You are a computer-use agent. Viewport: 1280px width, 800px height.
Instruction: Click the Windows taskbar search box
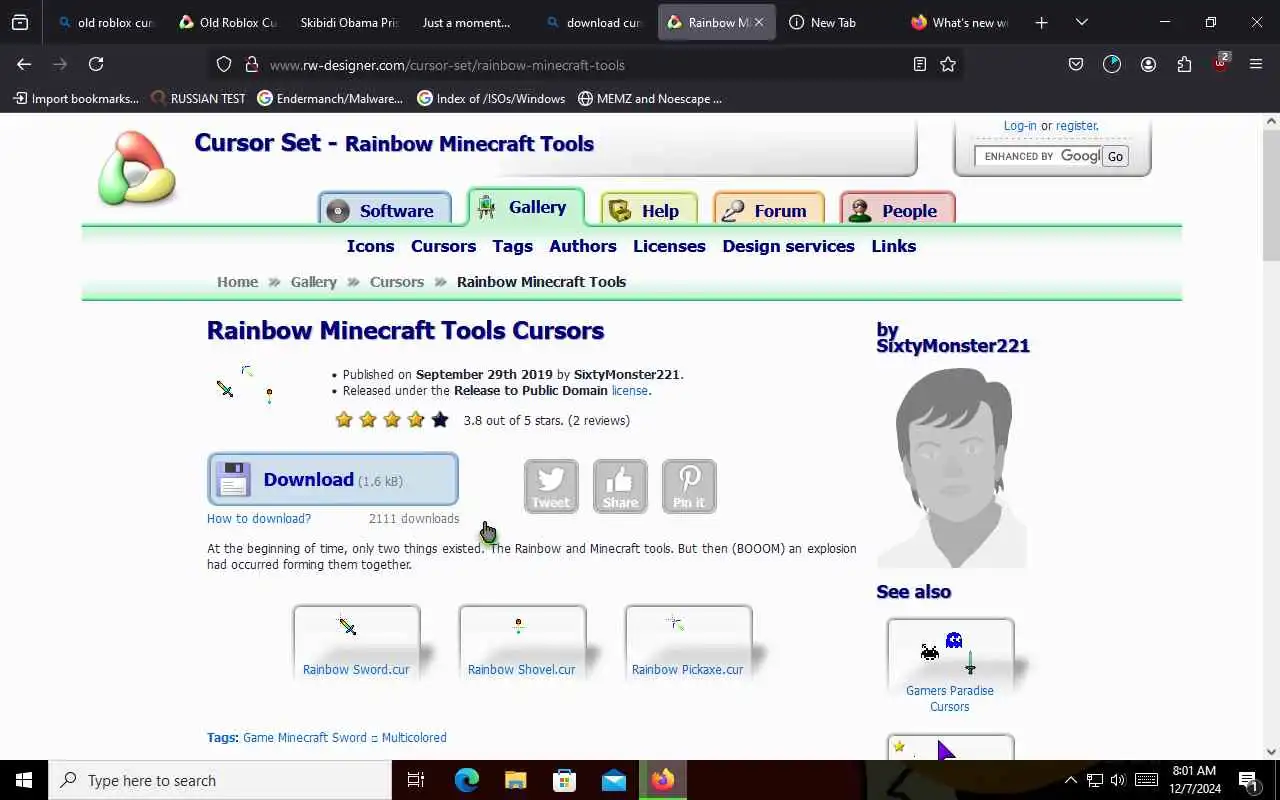coord(220,780)
